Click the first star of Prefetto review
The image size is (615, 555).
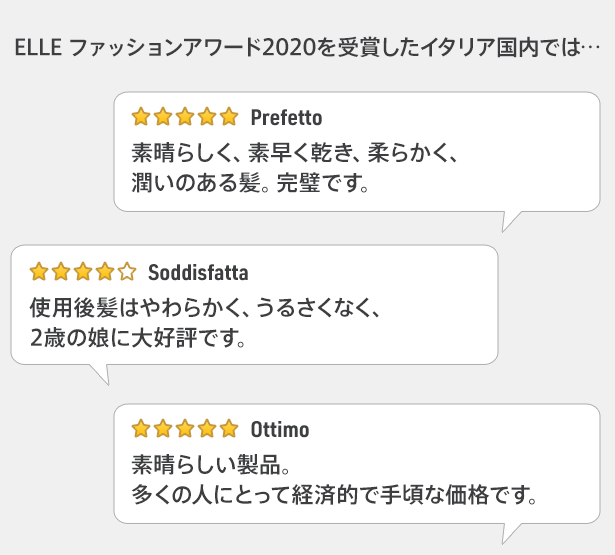point(141,117)
